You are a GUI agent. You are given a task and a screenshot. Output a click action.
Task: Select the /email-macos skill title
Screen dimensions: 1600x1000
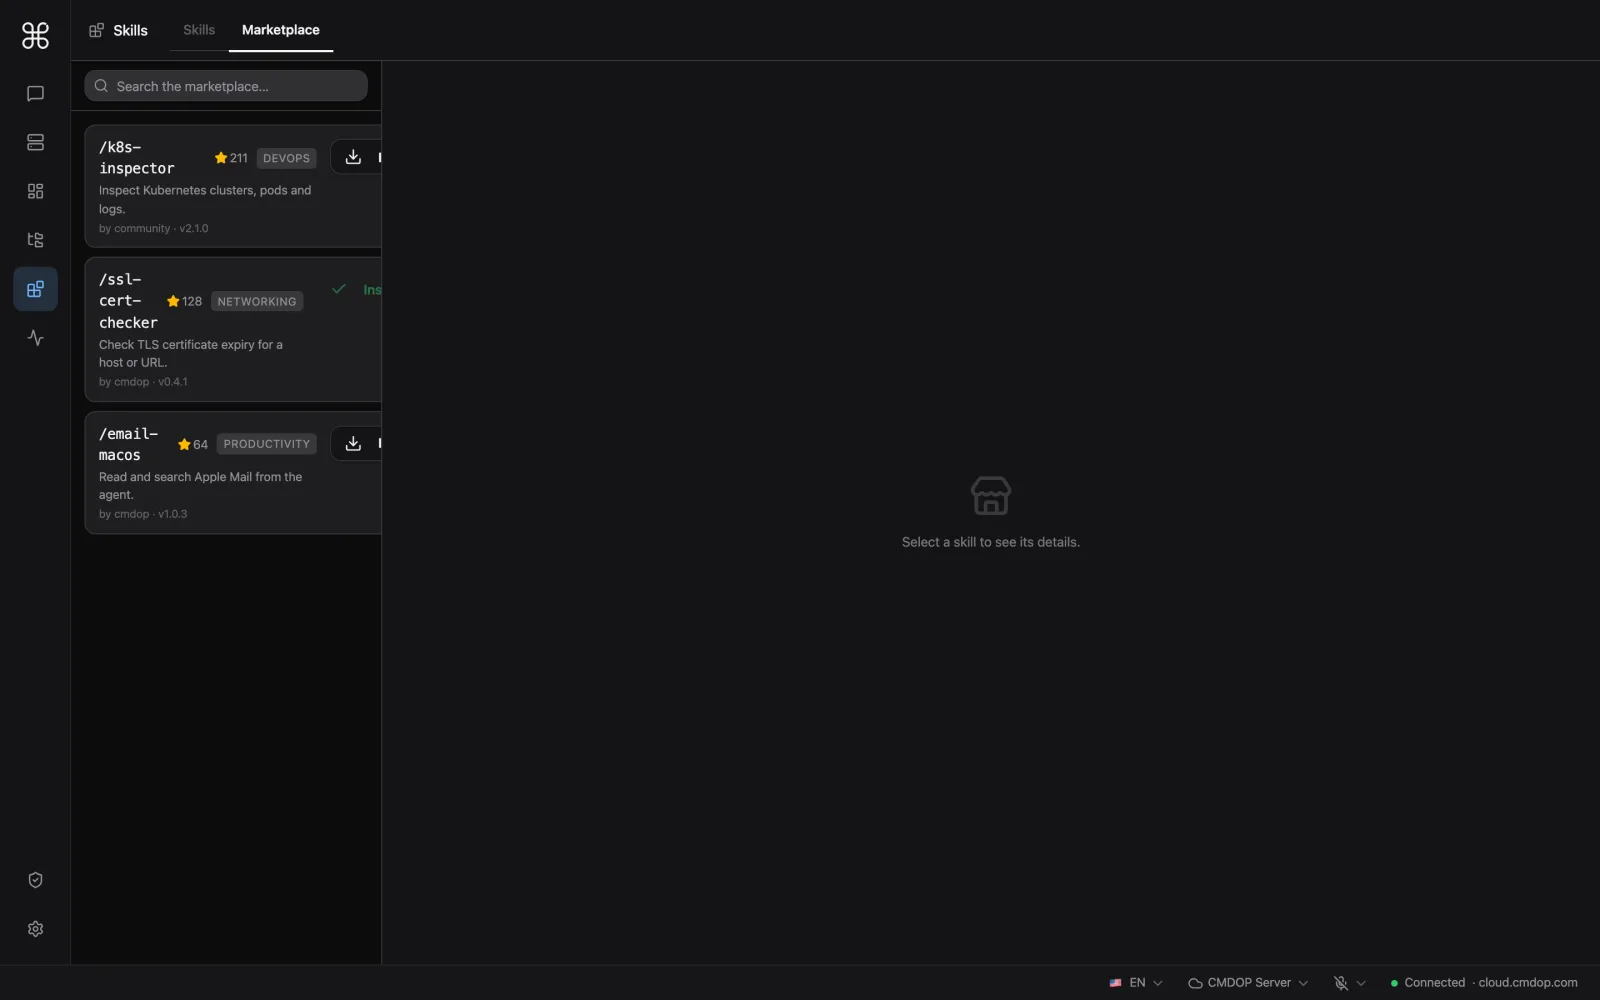(129, 444)
